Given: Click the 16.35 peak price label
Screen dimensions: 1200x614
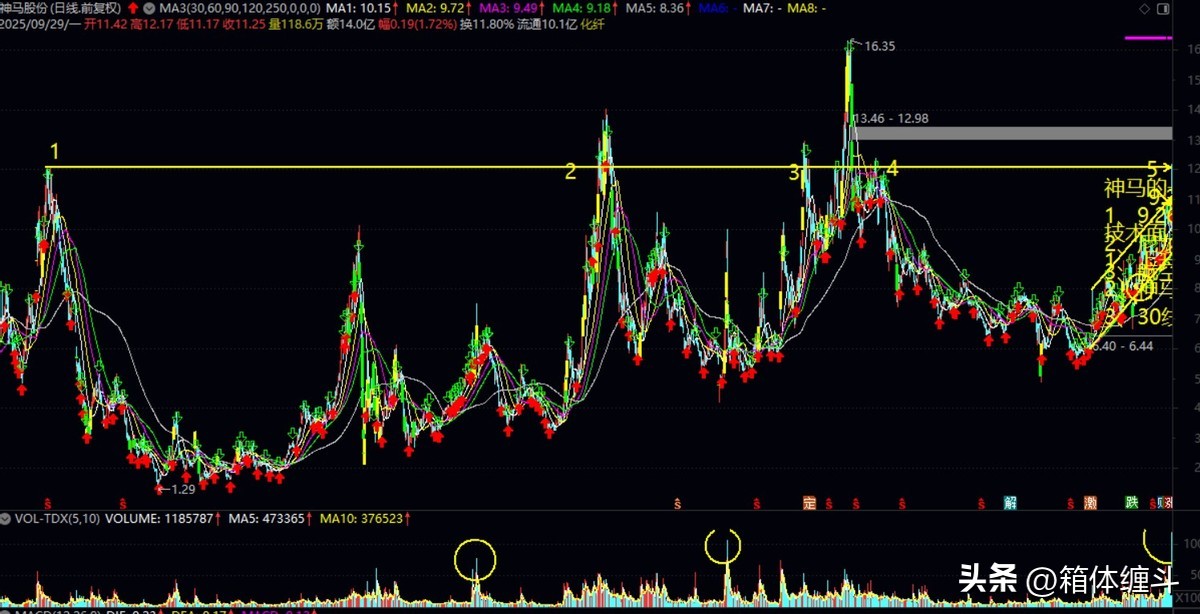Looking at the screenshot, I should click(880, 46).
